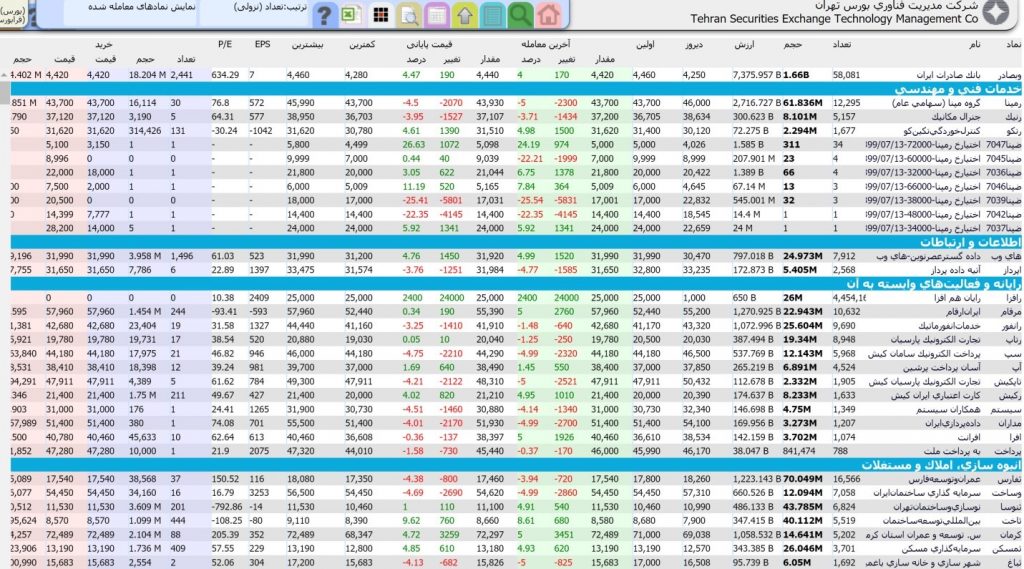
Task: Click the document magnifier icon in toolbar
Action: [x=409, y=14]
